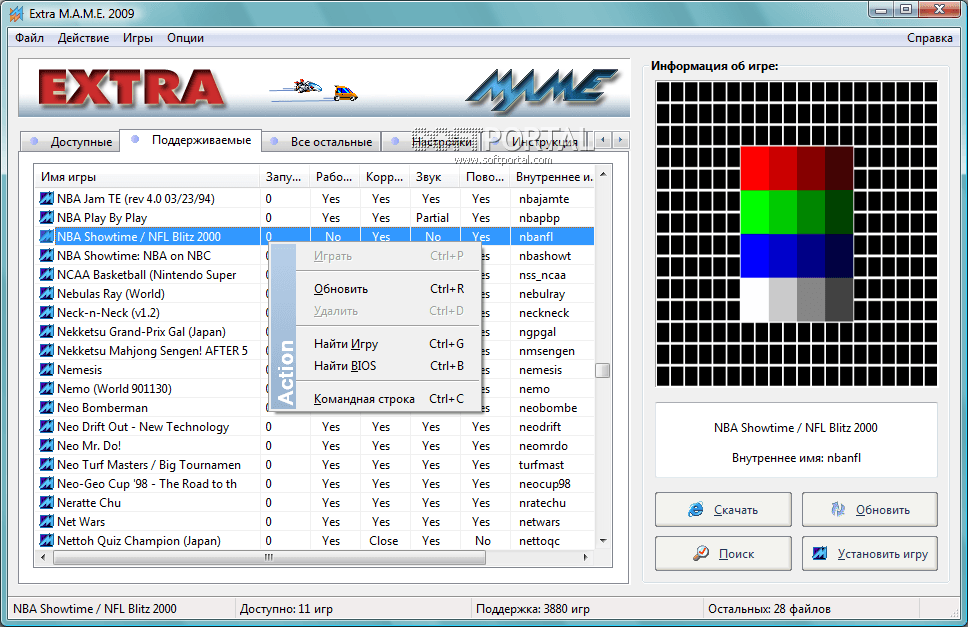Click the bright green color block in preview
968x627 pixels.
coord(754,212)
